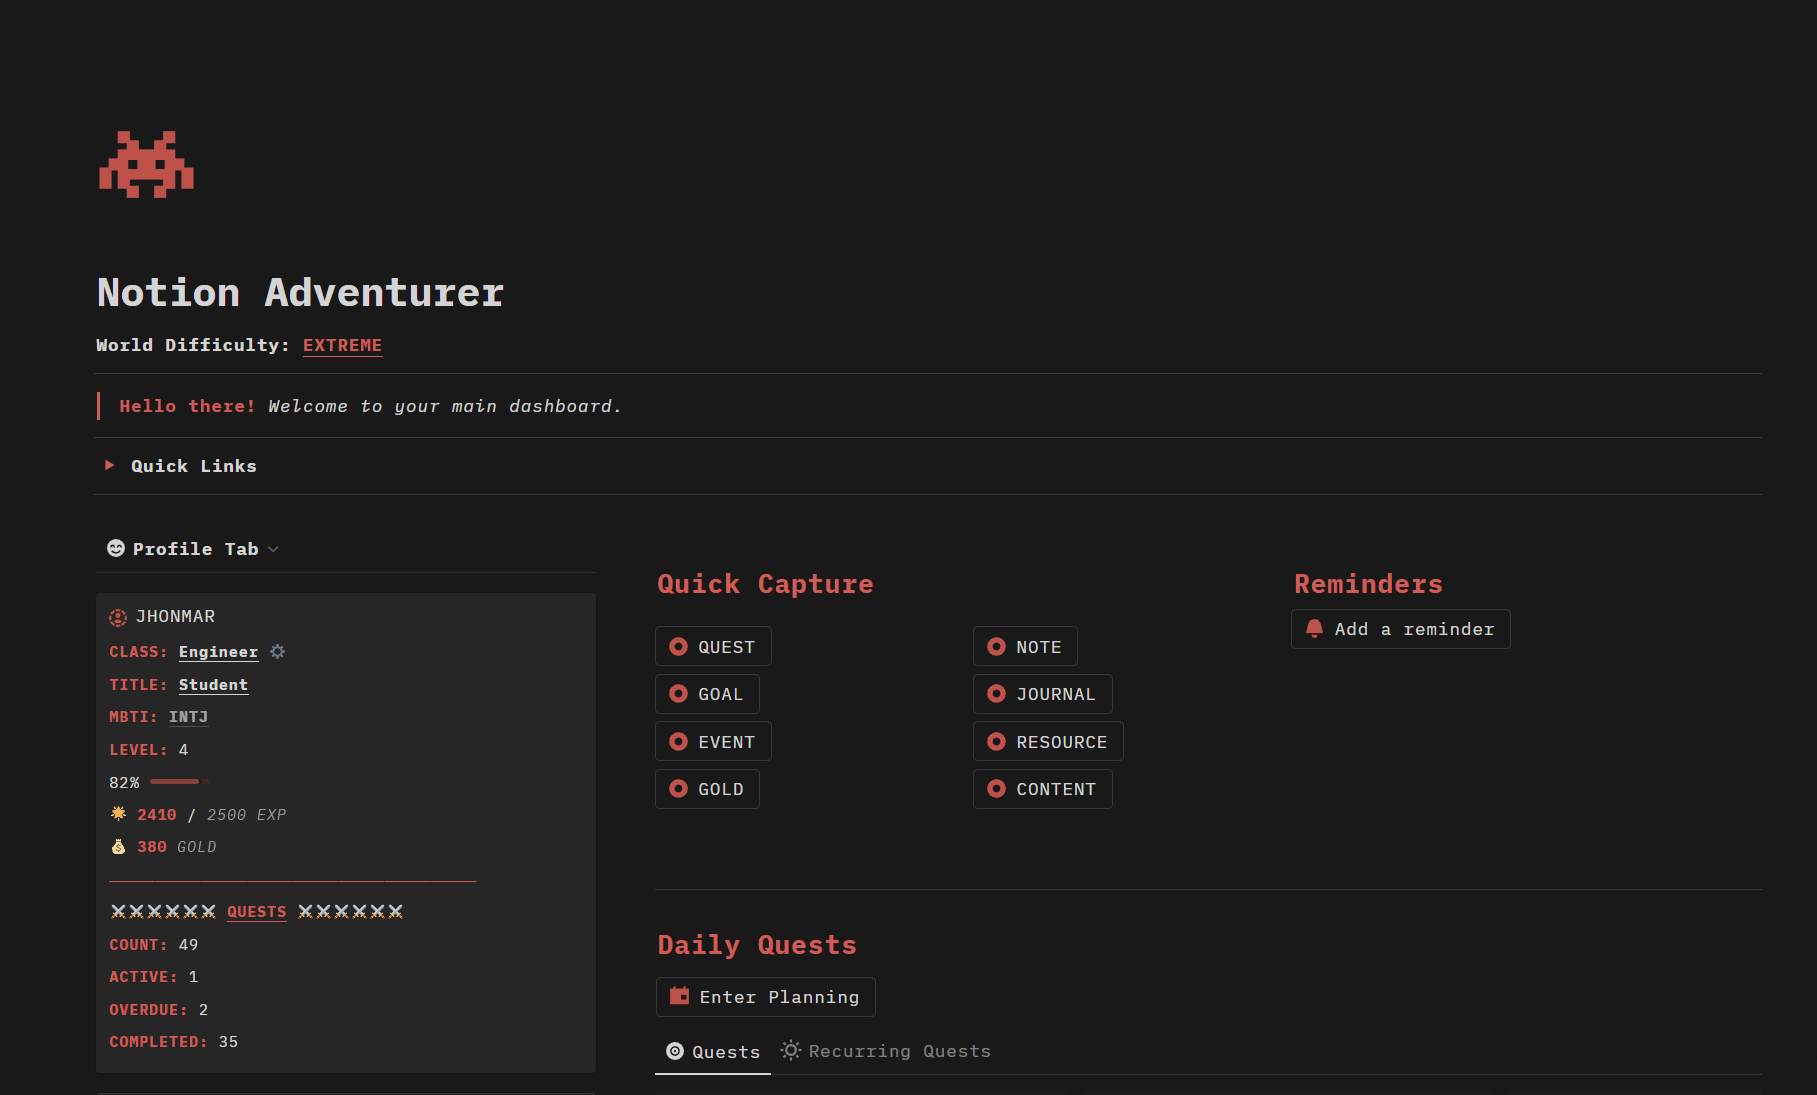This screenshot has width=1817, height=1095.
Task: Click the bell icon in Add a reminder
Action: click(x=1315, y=629)
